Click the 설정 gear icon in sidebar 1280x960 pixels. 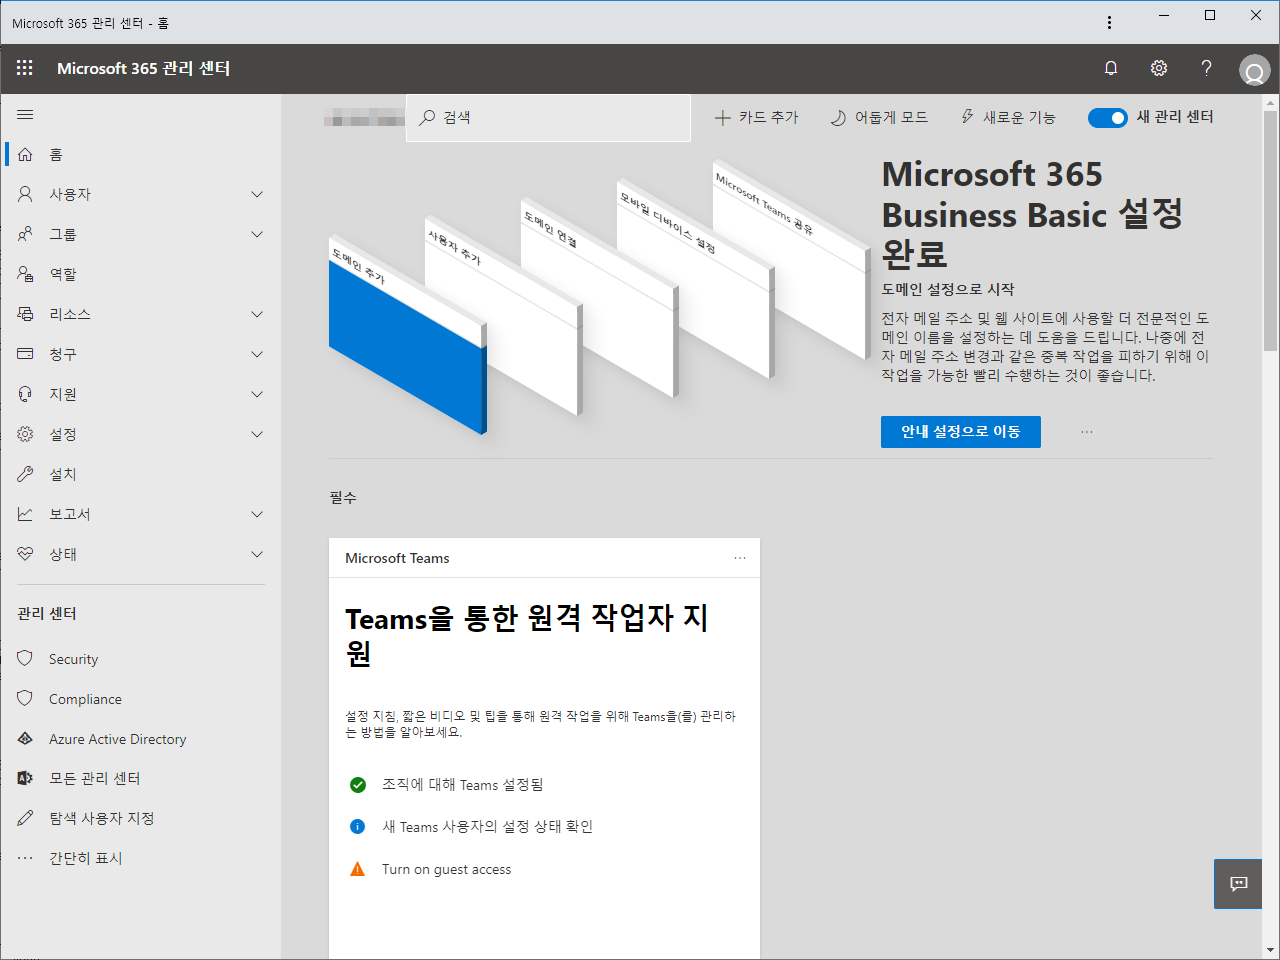(25, 434)
